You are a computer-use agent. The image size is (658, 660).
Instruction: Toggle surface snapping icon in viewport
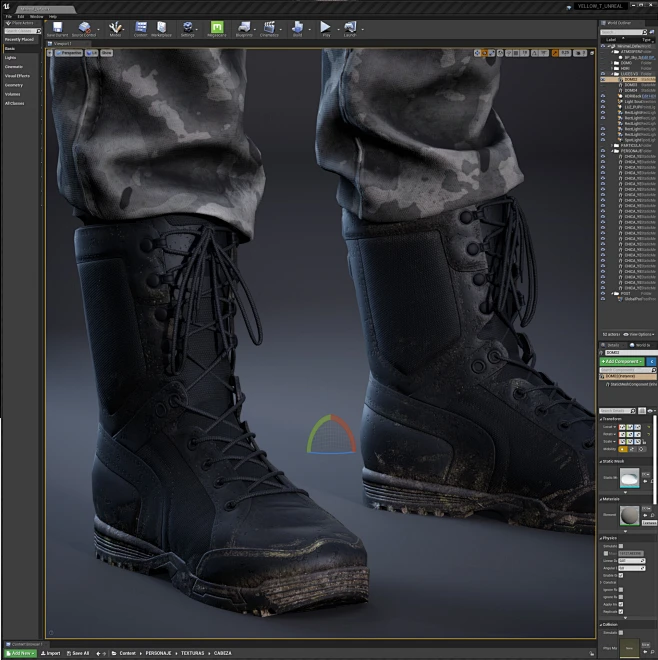click(x=509, y=53)
